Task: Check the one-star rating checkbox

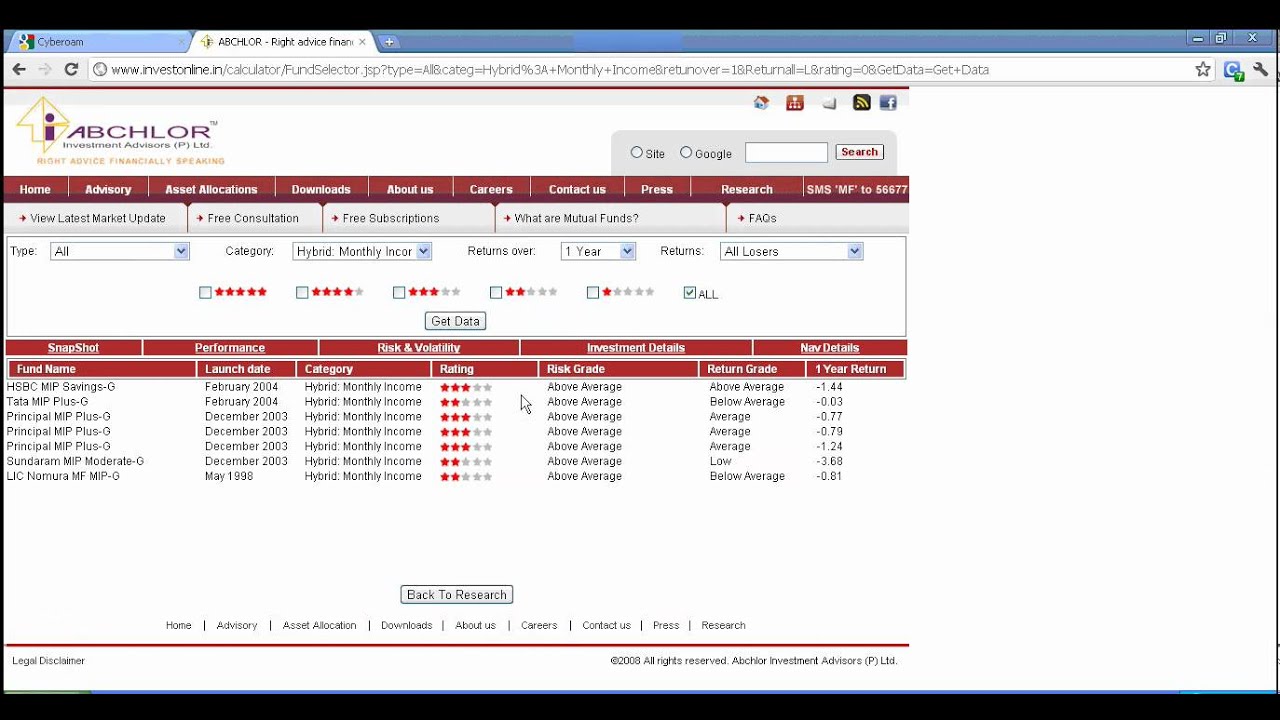Action: click(593, 293)
